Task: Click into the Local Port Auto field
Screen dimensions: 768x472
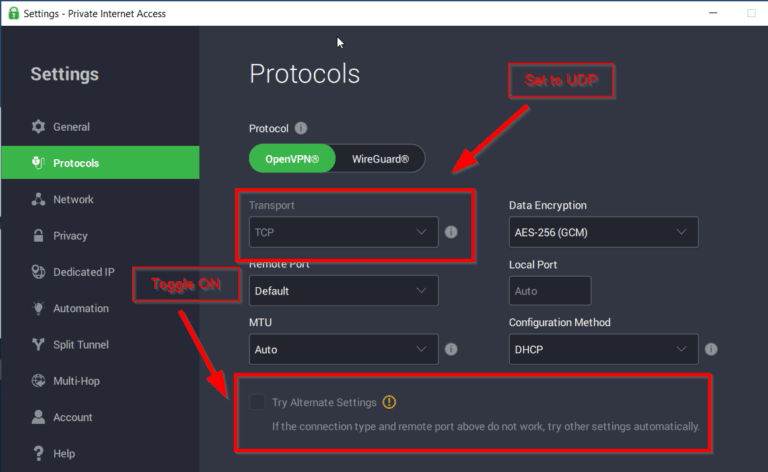Action: pyautogui.click(x=550, y=291)
